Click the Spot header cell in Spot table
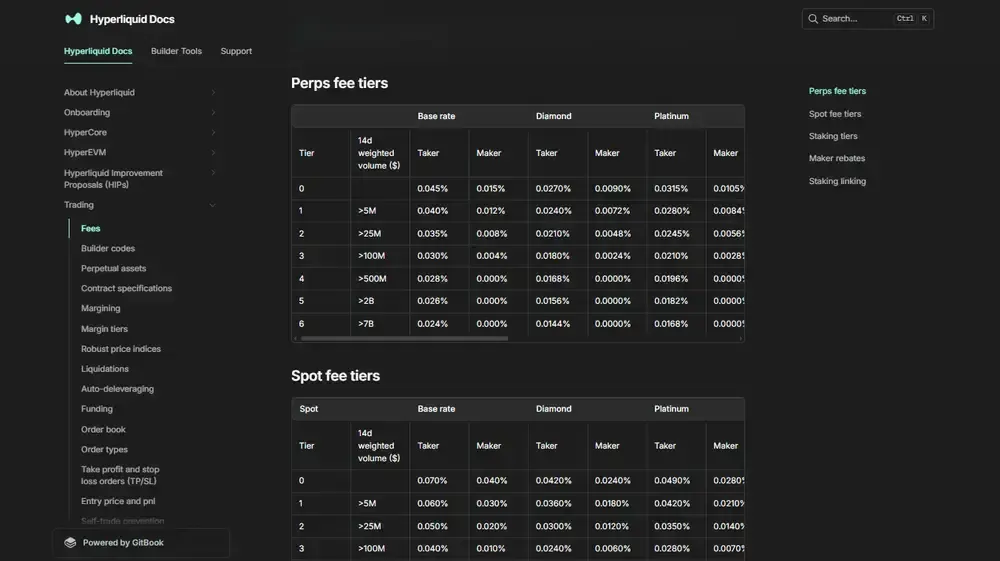The image size is (1000, 561). [309, 409]
